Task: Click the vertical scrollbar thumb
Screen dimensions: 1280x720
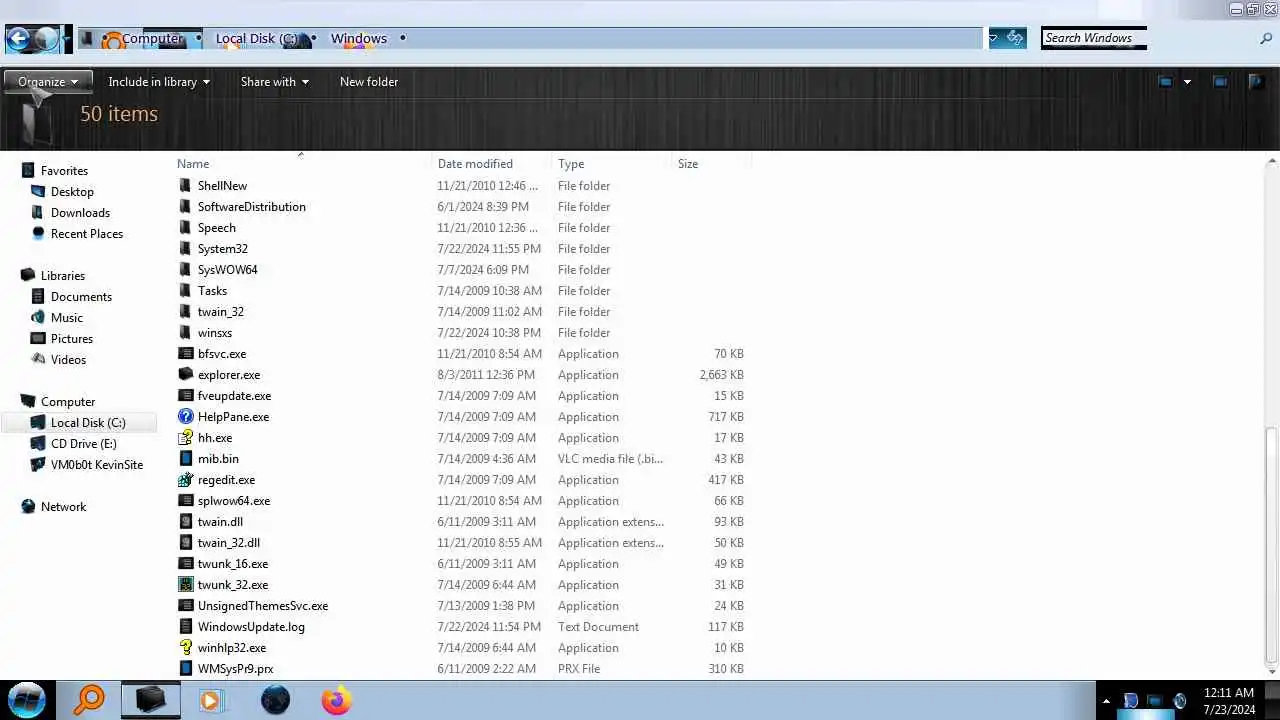Action: [x=1272, y=544]
